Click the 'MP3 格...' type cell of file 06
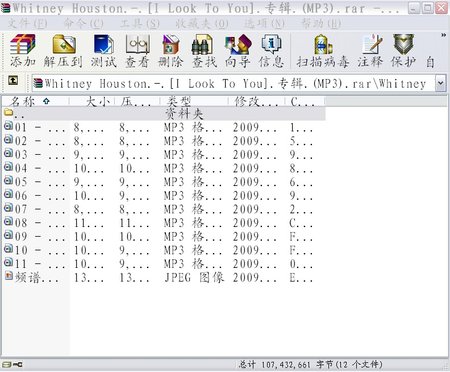This screenshot has height=372, width=450. click(x=193, y=196)
